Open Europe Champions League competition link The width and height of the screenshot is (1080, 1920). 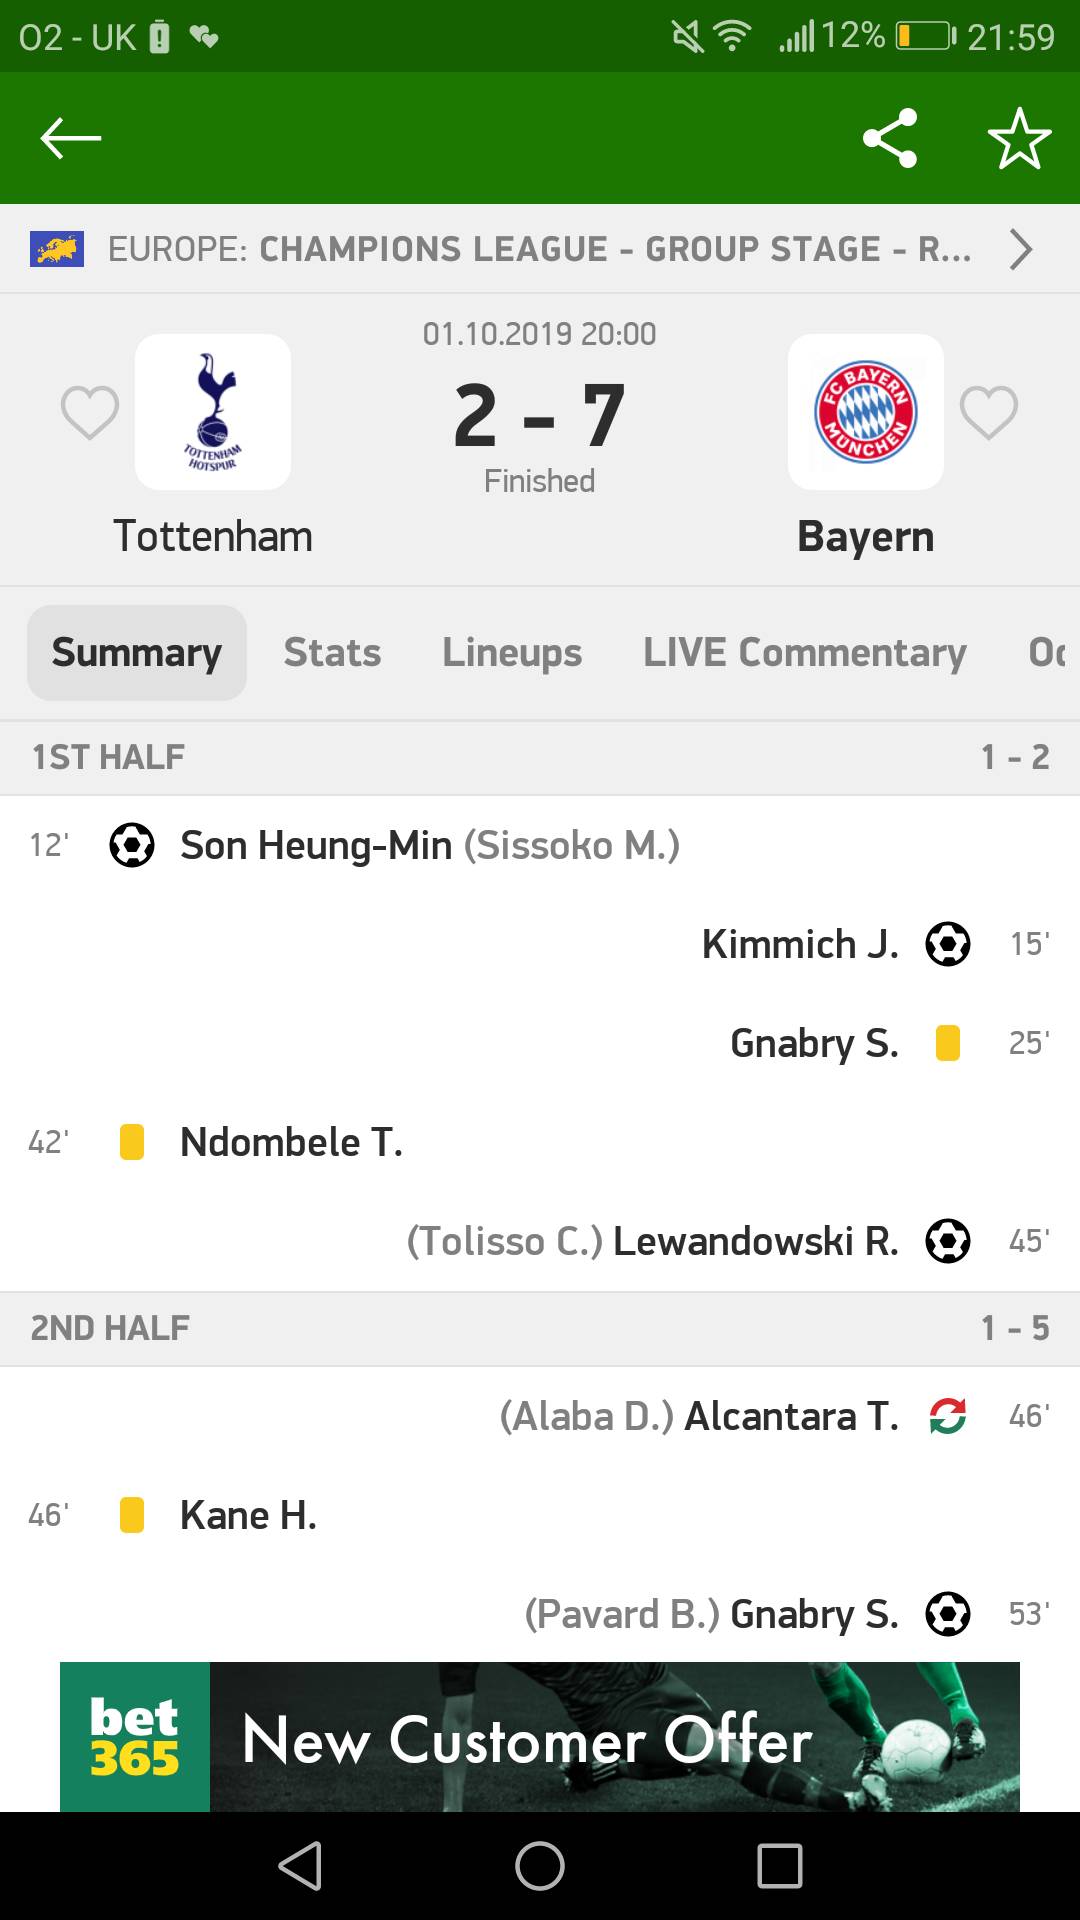pyautogui.click(x=538, y=249)
